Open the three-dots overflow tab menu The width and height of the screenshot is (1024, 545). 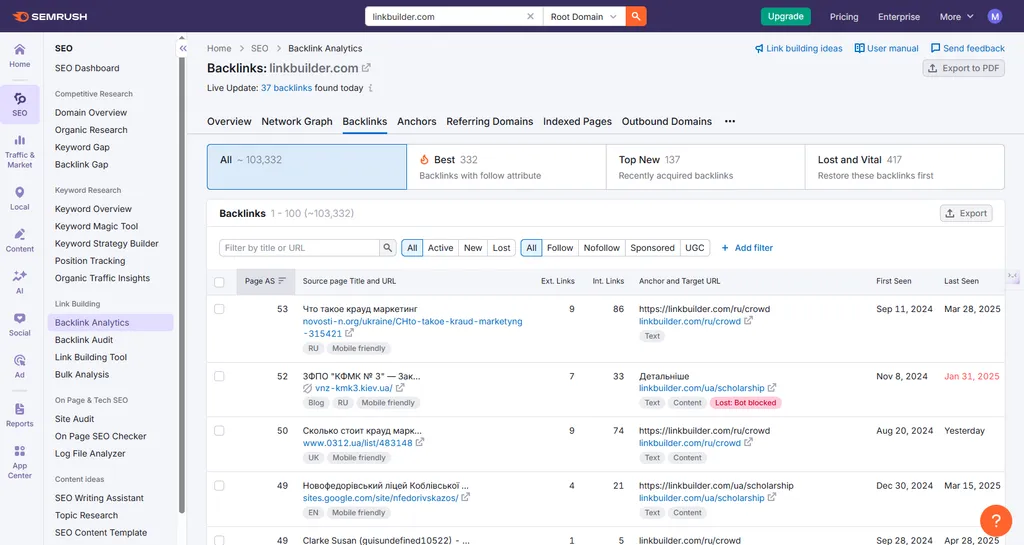coord(730,121)
